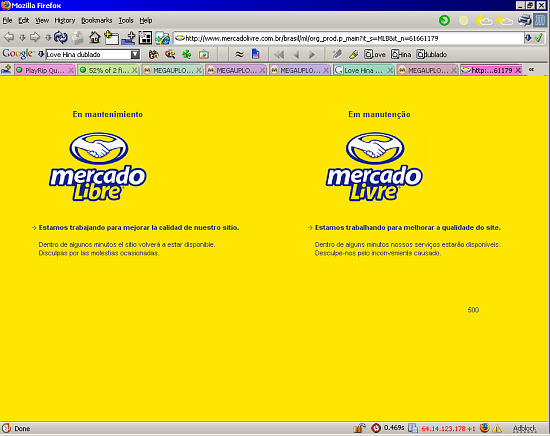The width and height of the screenshot is (550, 436).
Task: Switch to the 52% of 2 fi... tab
Action: click(108, 70)
